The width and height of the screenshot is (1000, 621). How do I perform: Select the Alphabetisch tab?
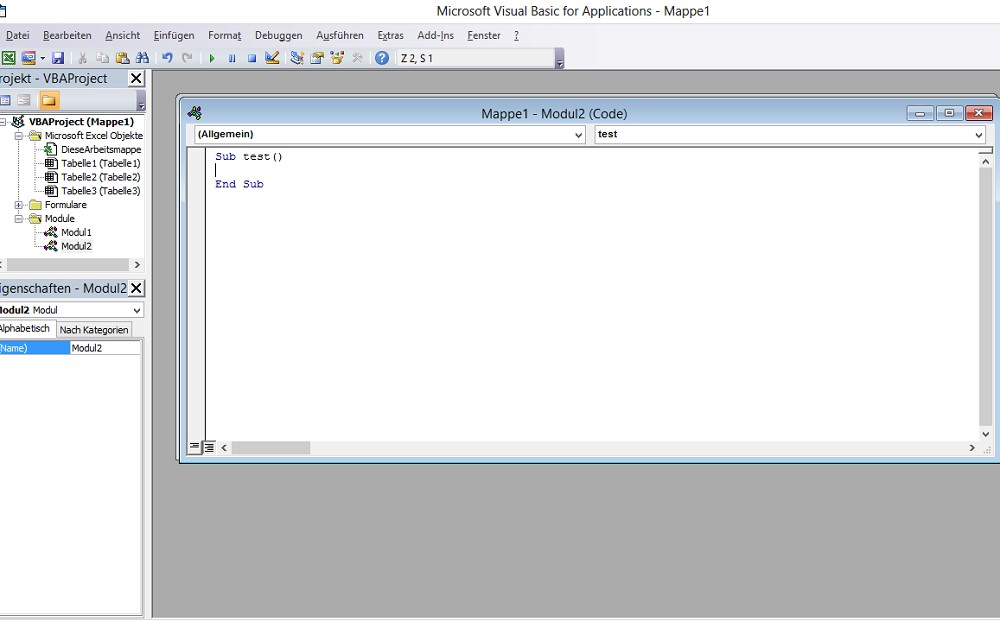[x=26, y=329]
